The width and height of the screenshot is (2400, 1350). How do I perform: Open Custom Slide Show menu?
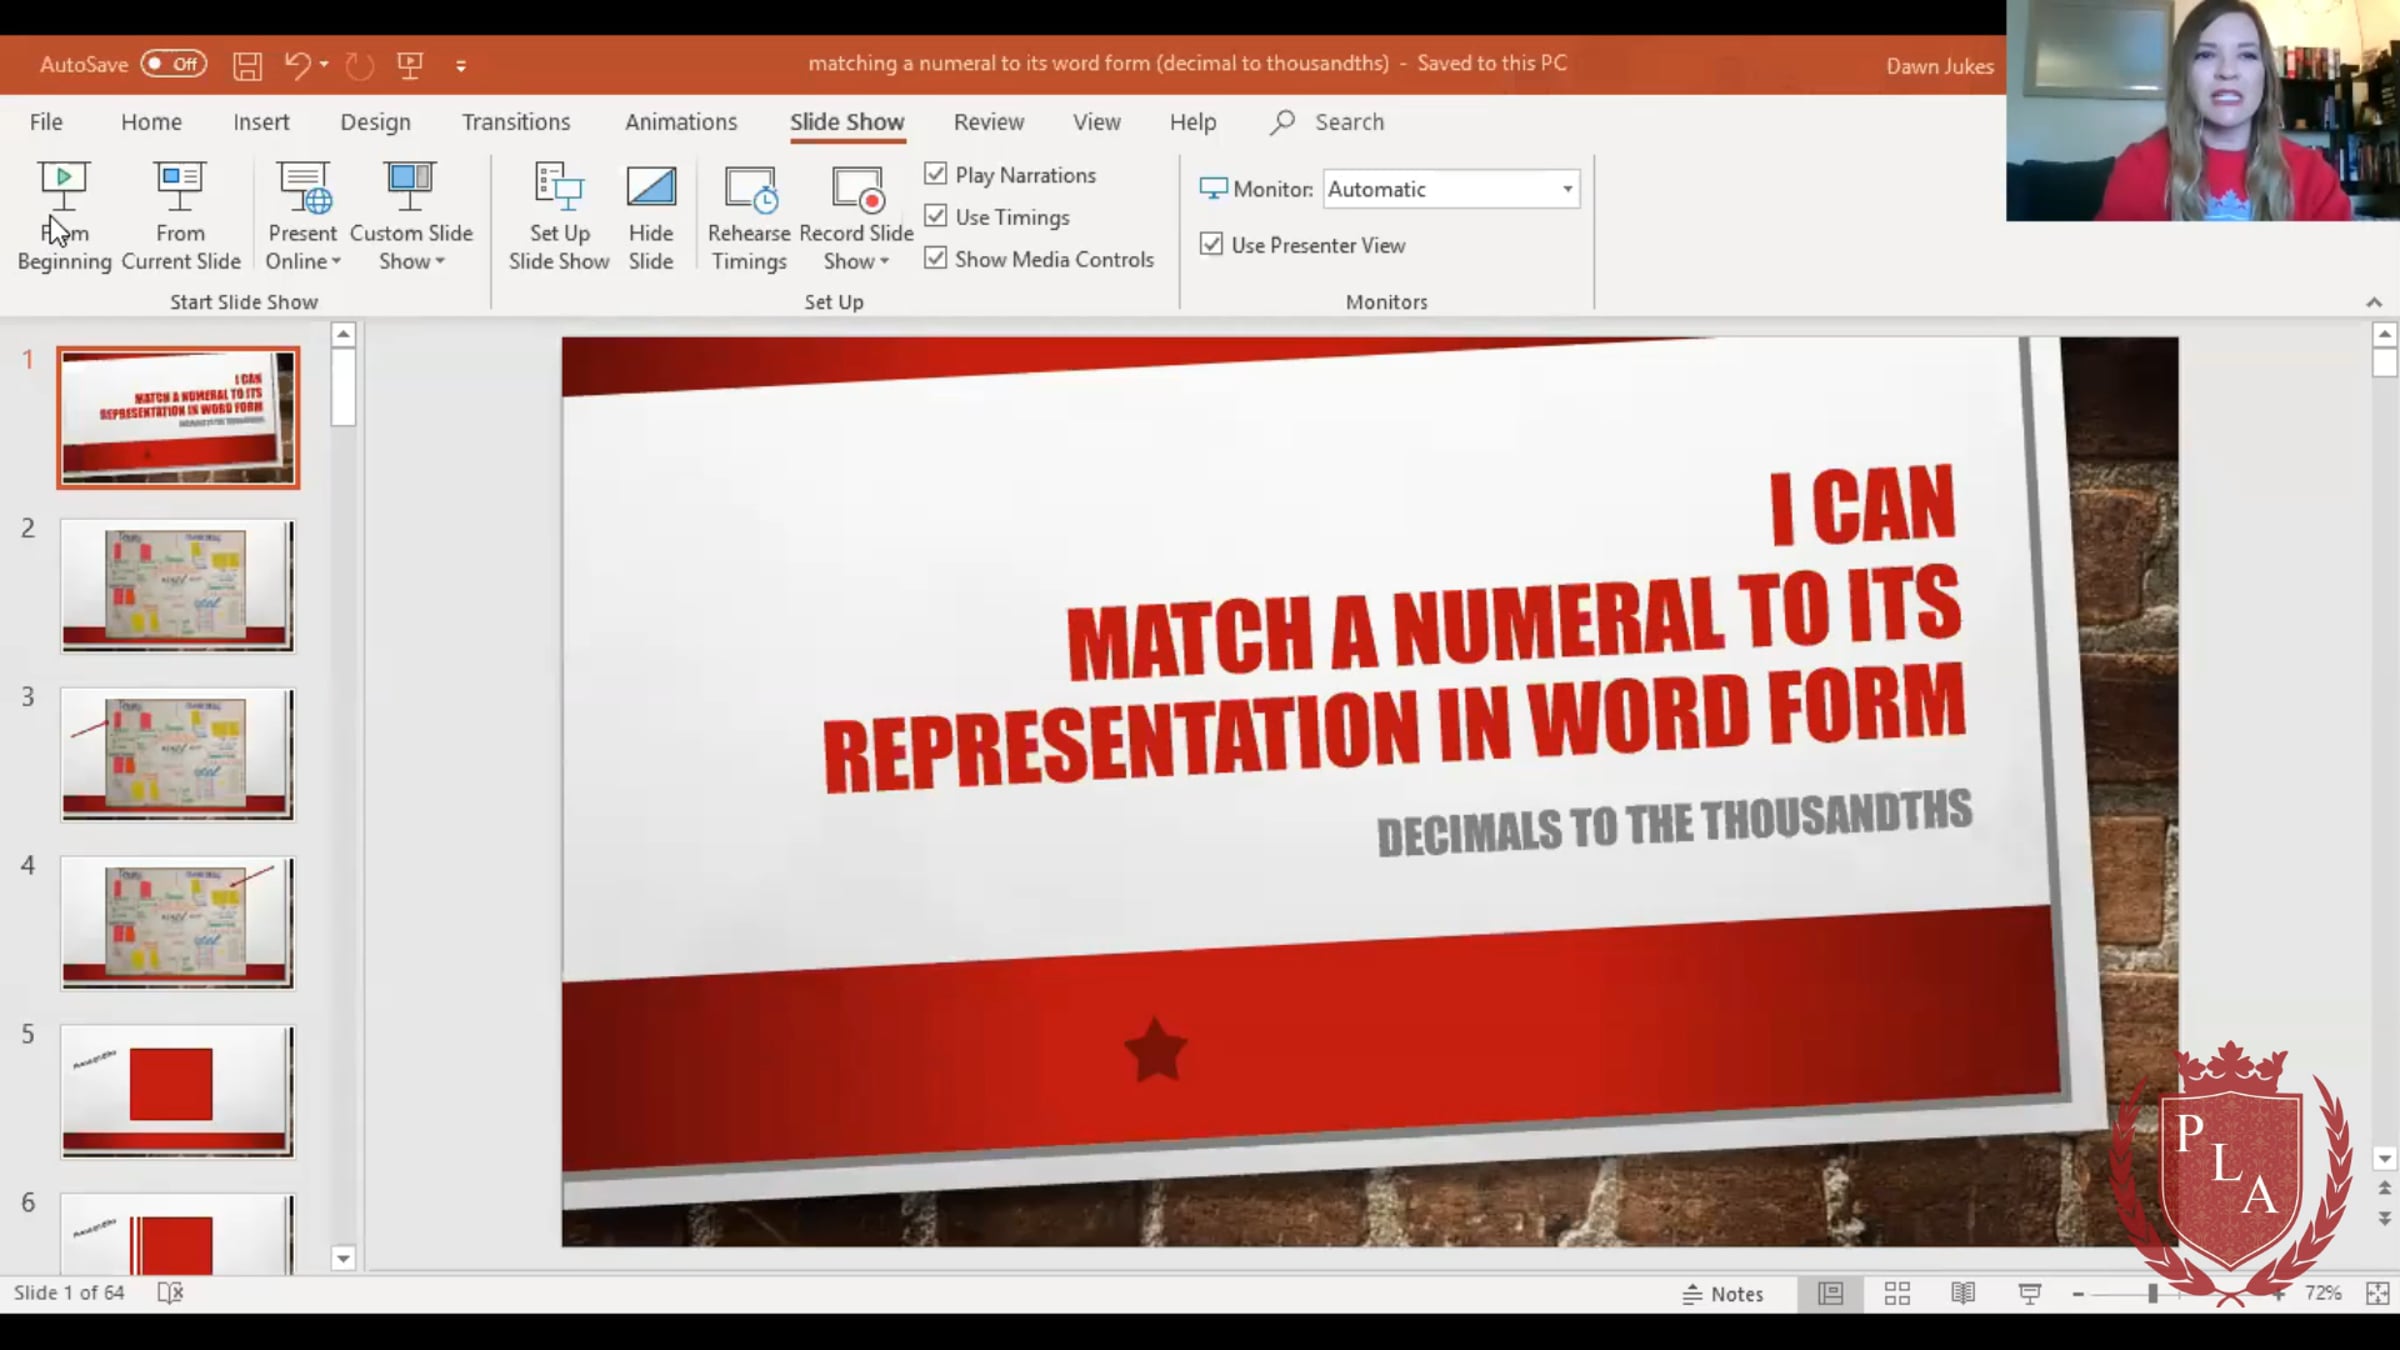[x=410, y=216]
